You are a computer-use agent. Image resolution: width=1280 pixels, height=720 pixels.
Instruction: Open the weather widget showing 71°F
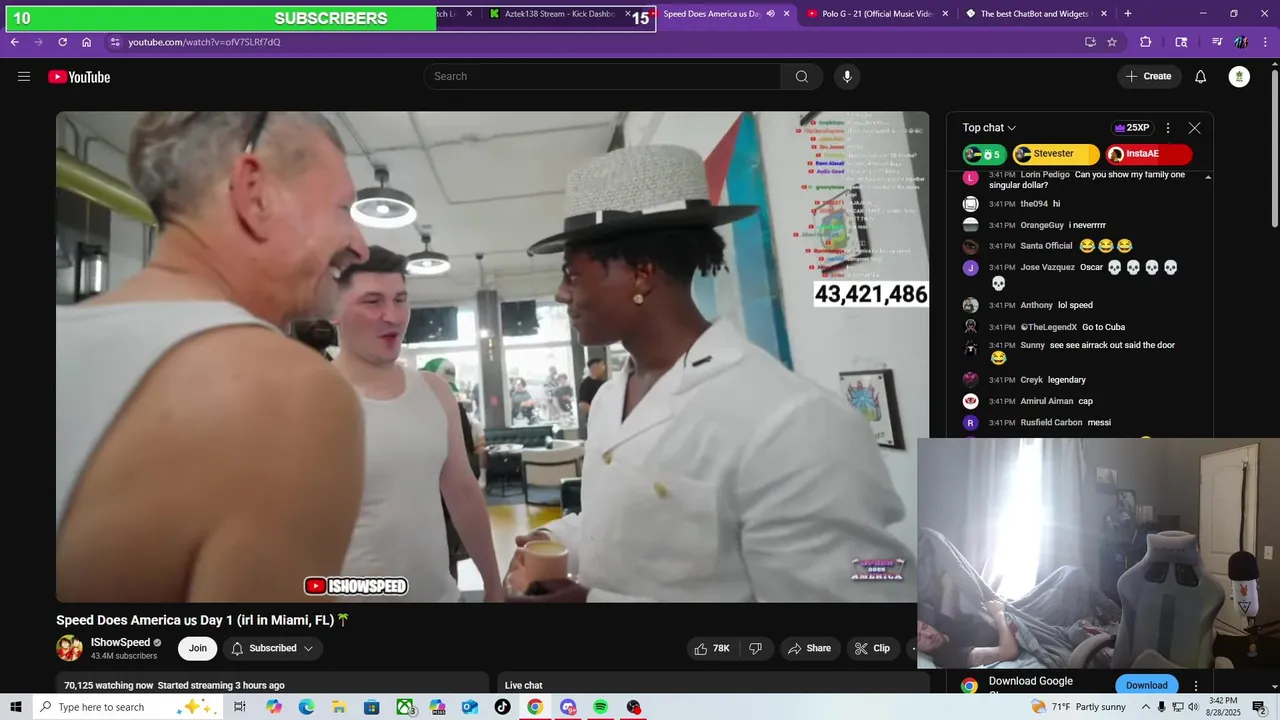pyautogui.click(x=1080, y=707)
